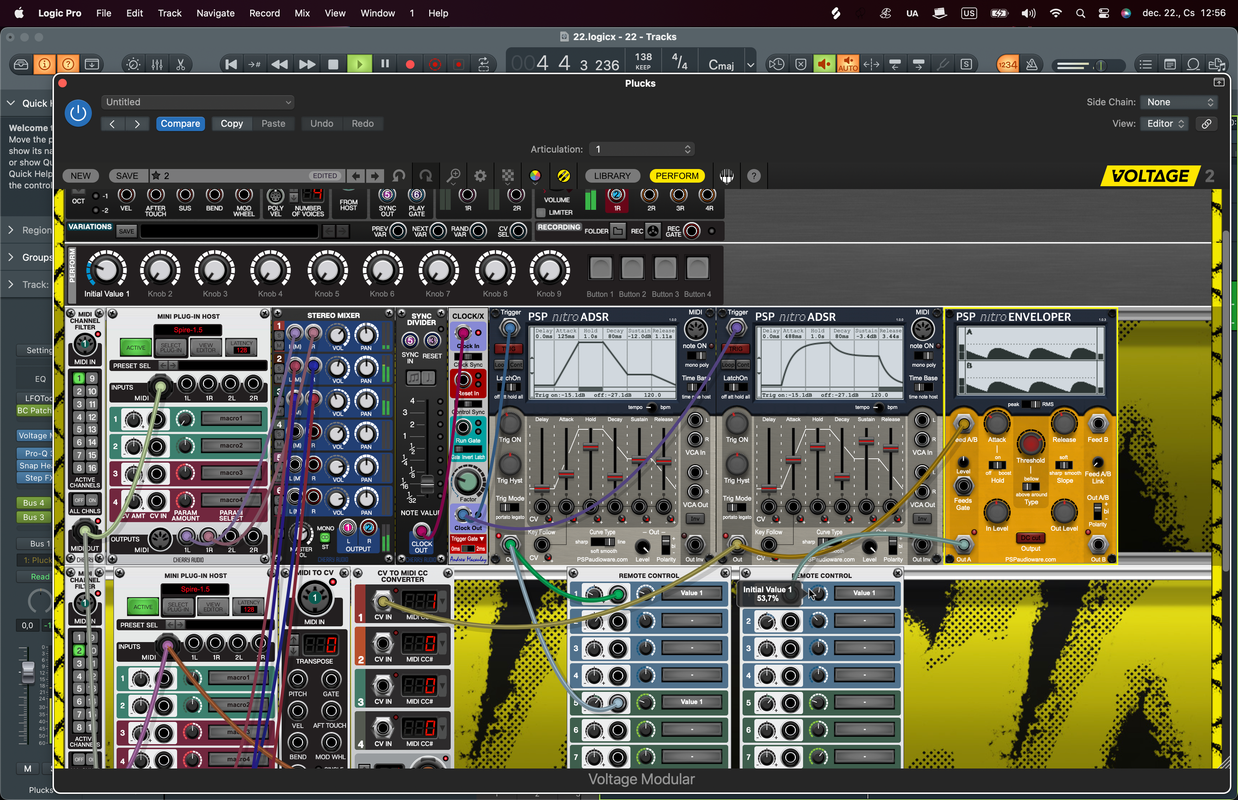Open the LIBRARY panel
Image resolution: width=1238 pixels, height=800 pixels.
pos(612,176)
